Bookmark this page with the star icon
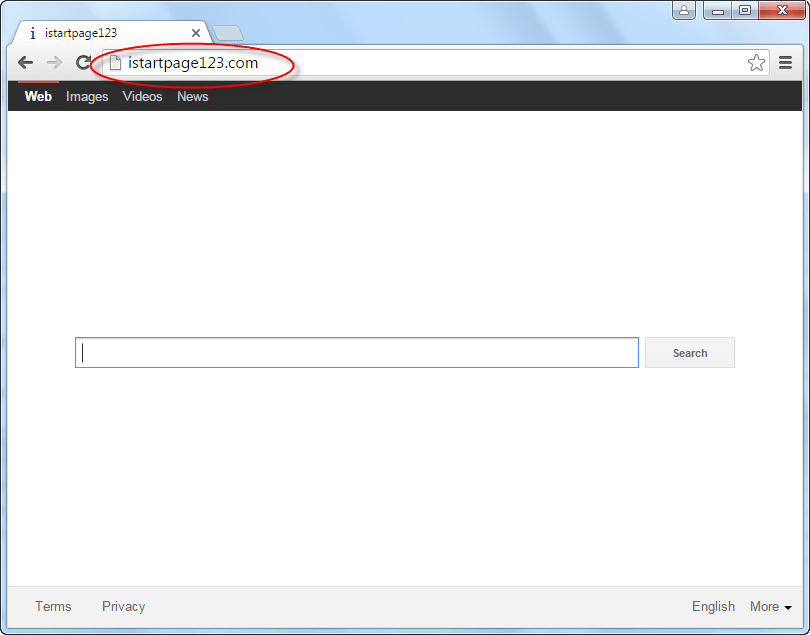 [x=756, y=63]
